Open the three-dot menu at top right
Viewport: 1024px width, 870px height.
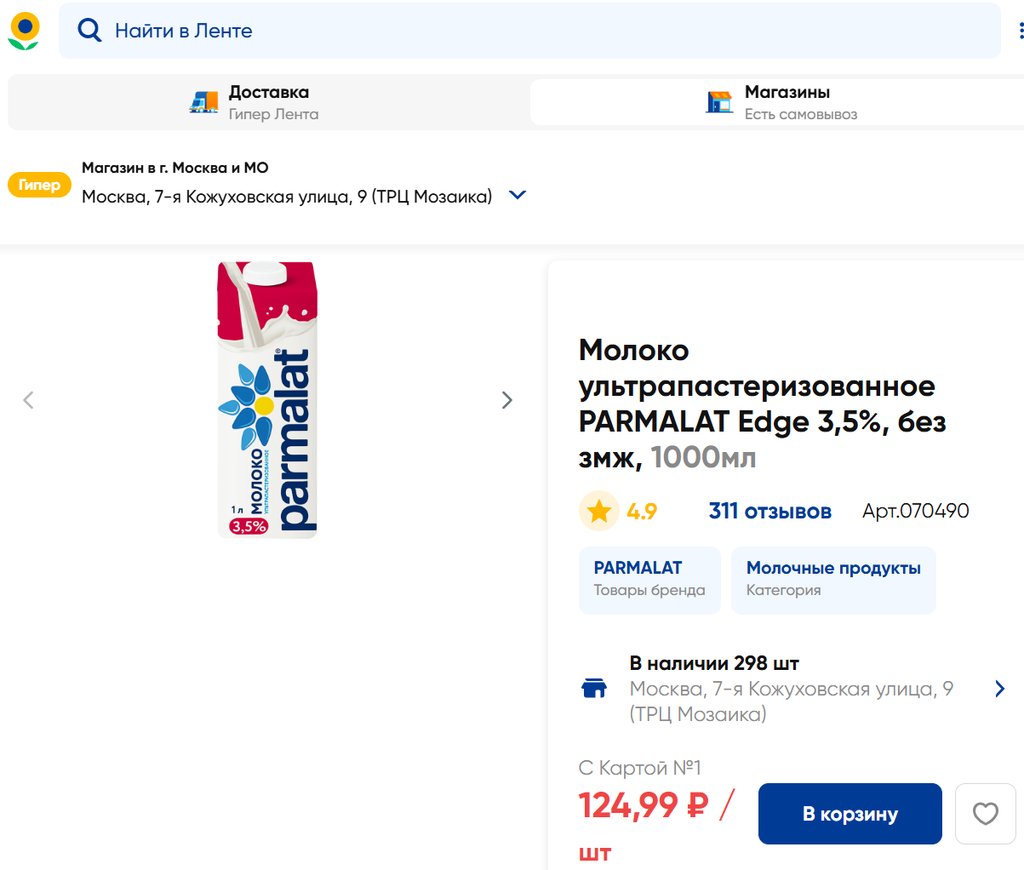pos(1021,31)
